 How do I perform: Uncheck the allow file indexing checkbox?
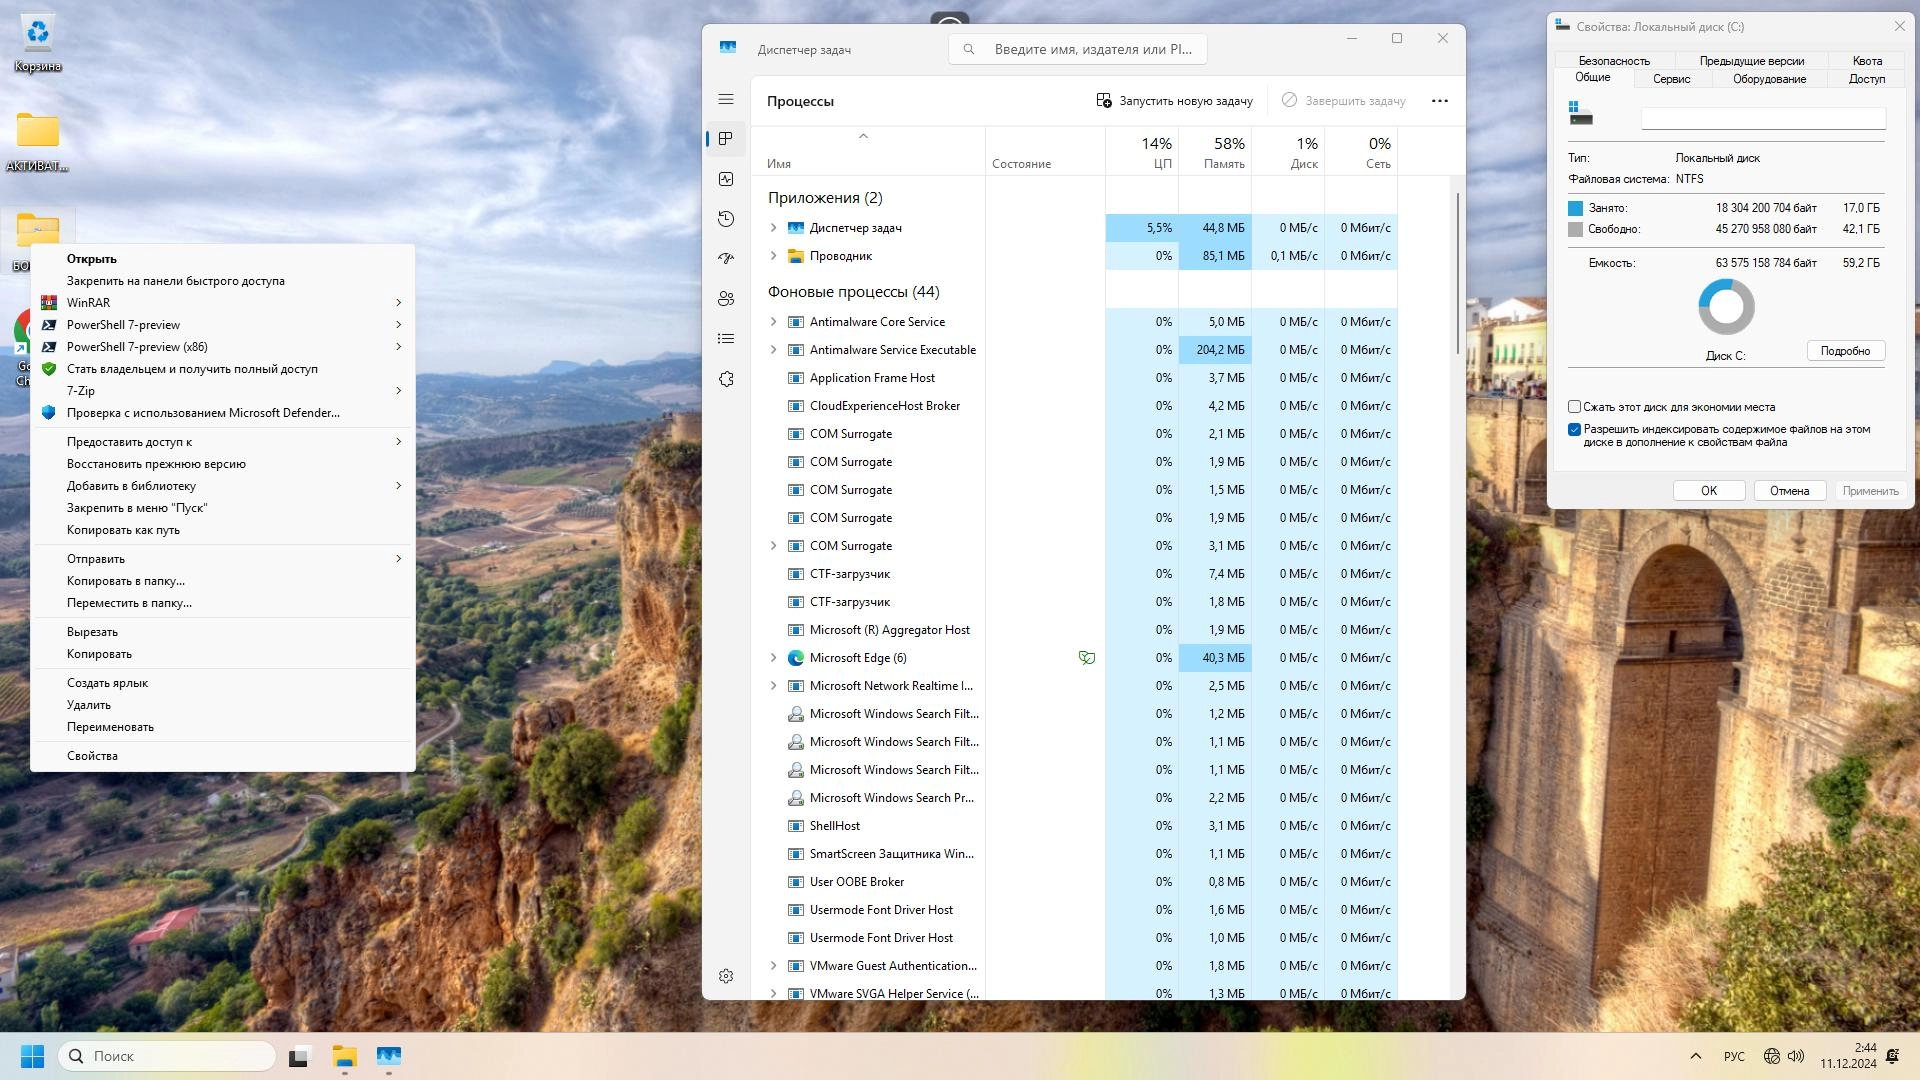tap(1574, 430)
